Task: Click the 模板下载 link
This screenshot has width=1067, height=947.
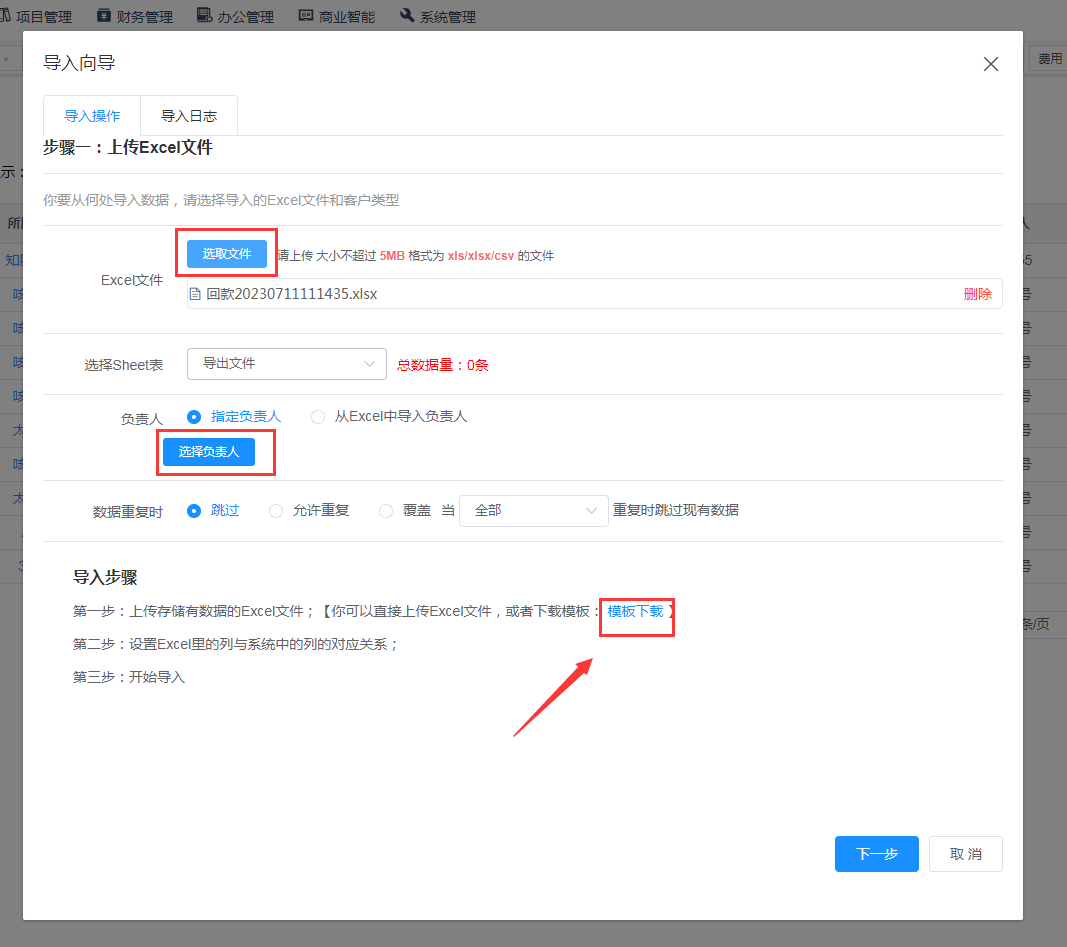Action: (x=635, y=611)
